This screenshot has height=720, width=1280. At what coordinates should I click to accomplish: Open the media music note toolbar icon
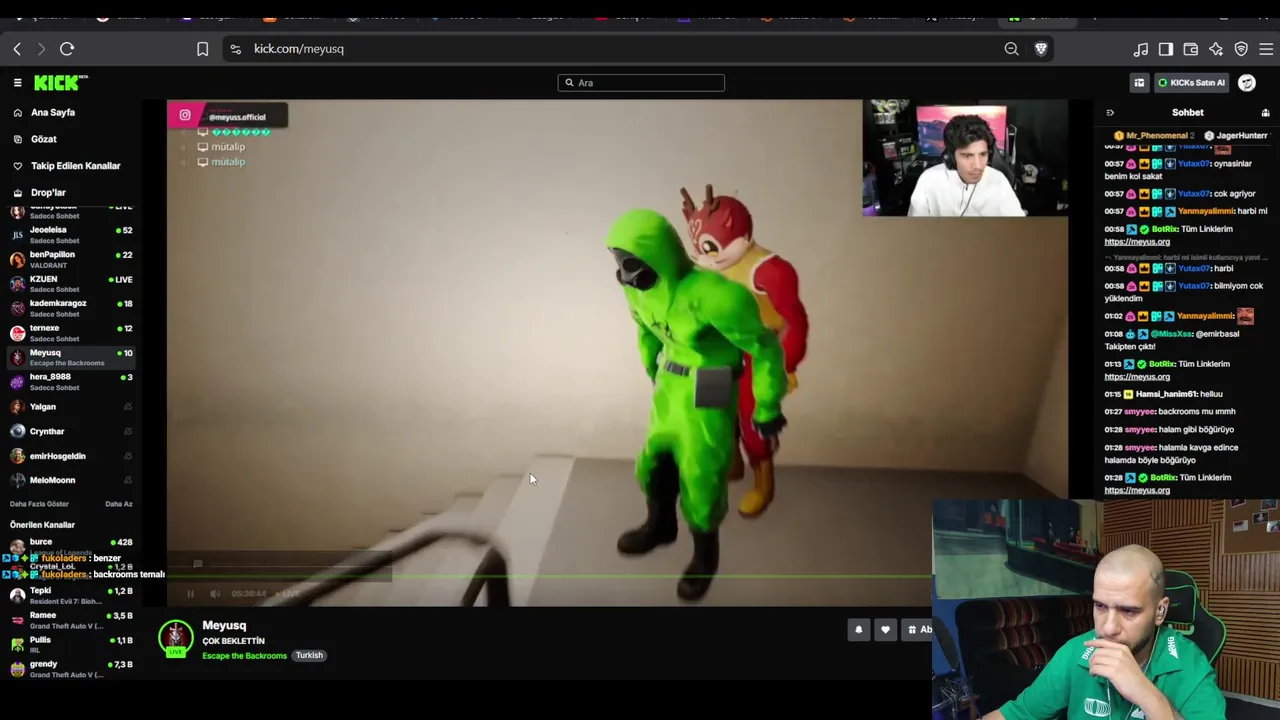pyautogui.click(x=1141, y=49)
